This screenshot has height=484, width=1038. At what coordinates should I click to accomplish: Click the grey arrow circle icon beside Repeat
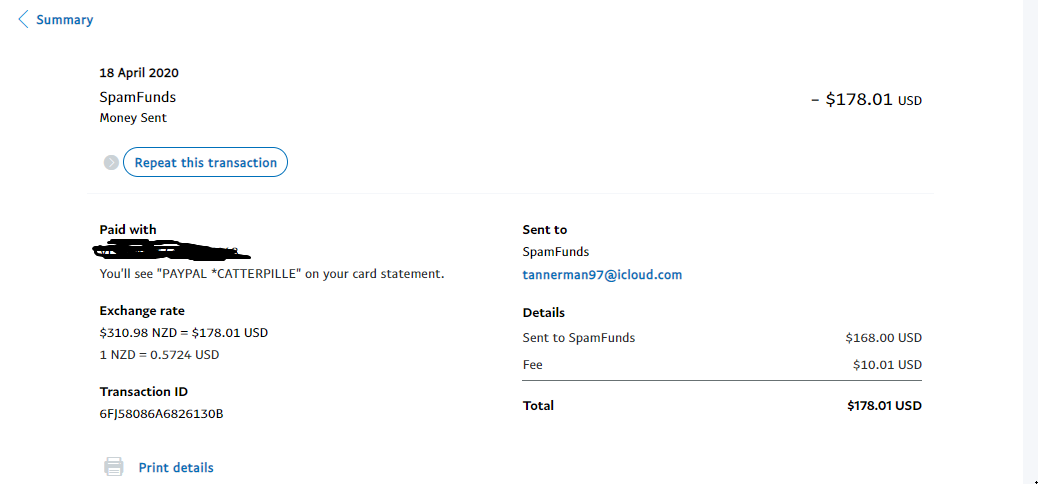tap(111, 163)
